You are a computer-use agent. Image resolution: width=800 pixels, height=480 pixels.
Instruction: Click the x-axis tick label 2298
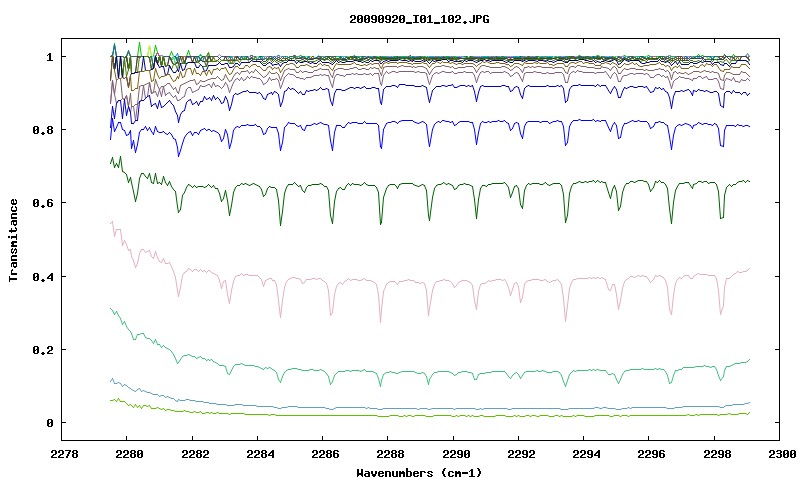tap(717, 454)
